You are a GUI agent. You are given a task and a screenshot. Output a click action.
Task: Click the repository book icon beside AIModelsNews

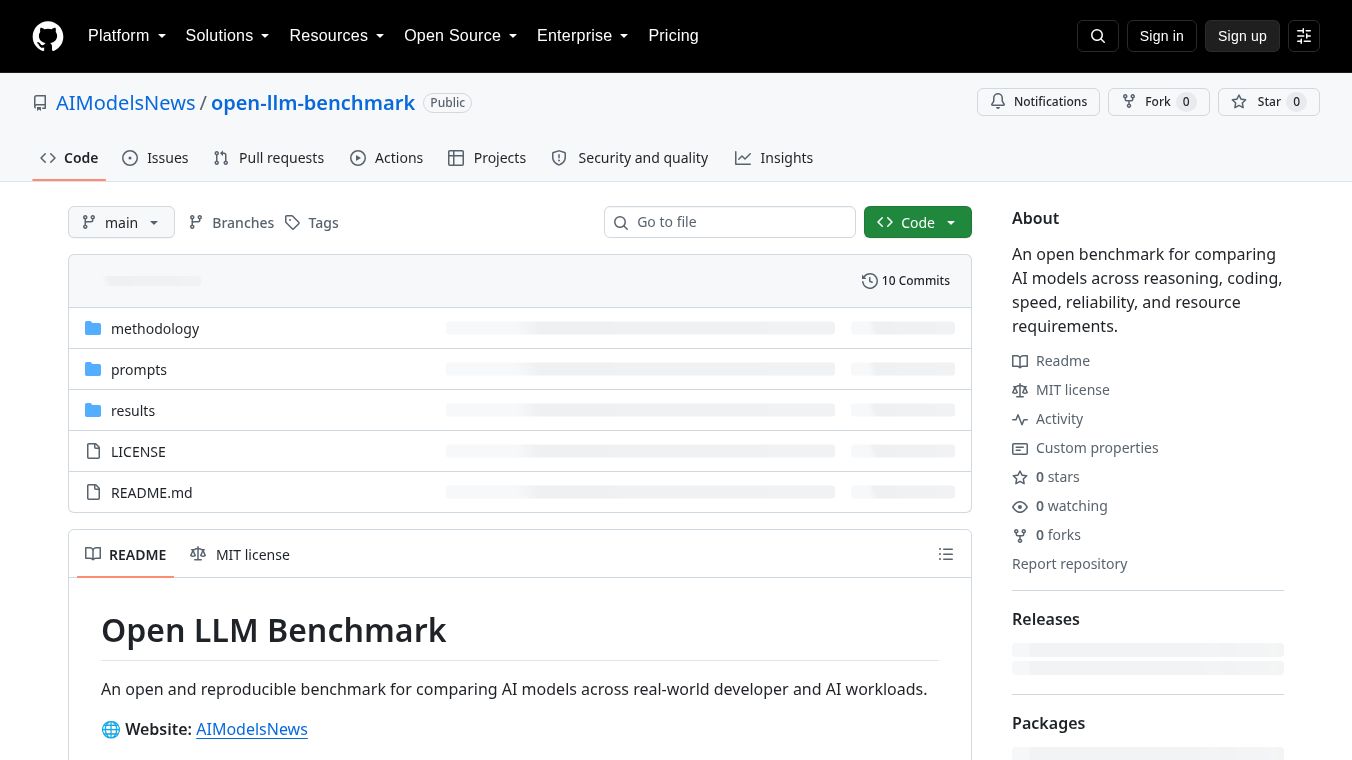[x=40, y=103]
